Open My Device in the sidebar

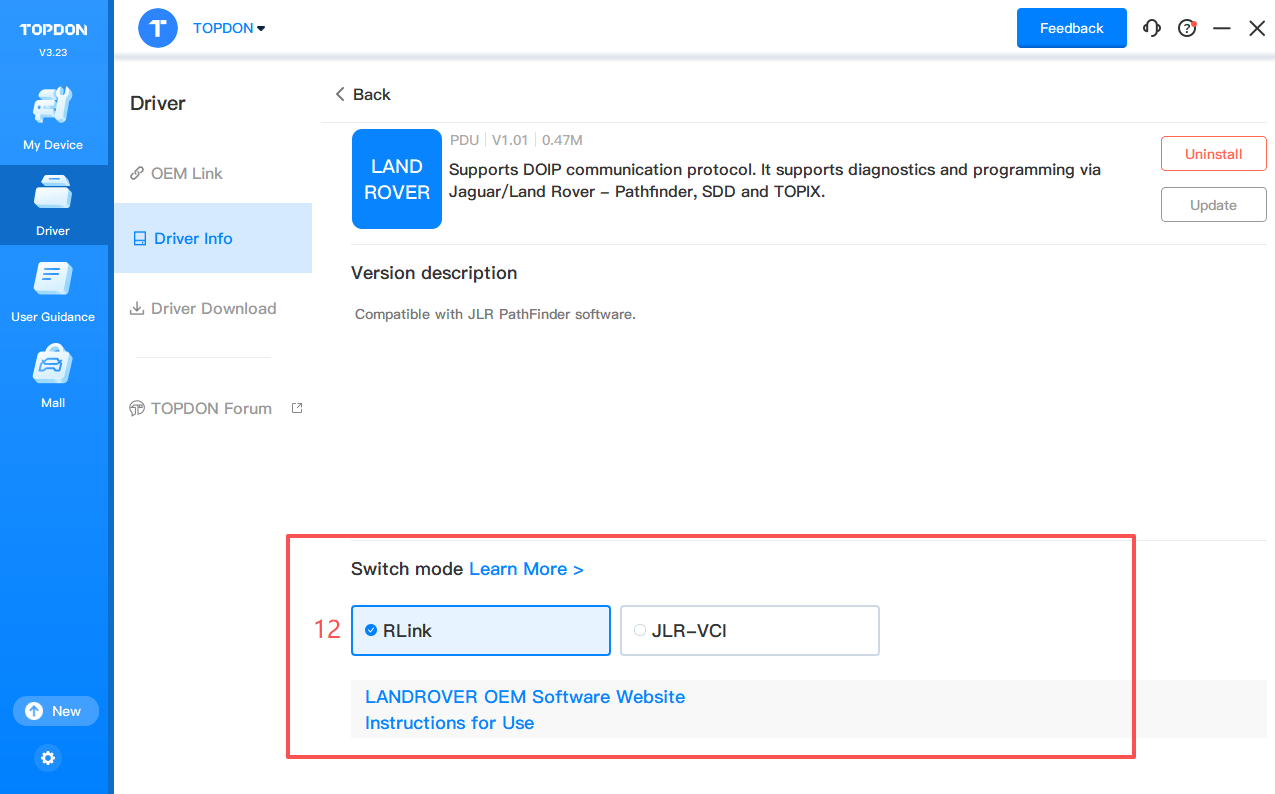click(53, 118)
